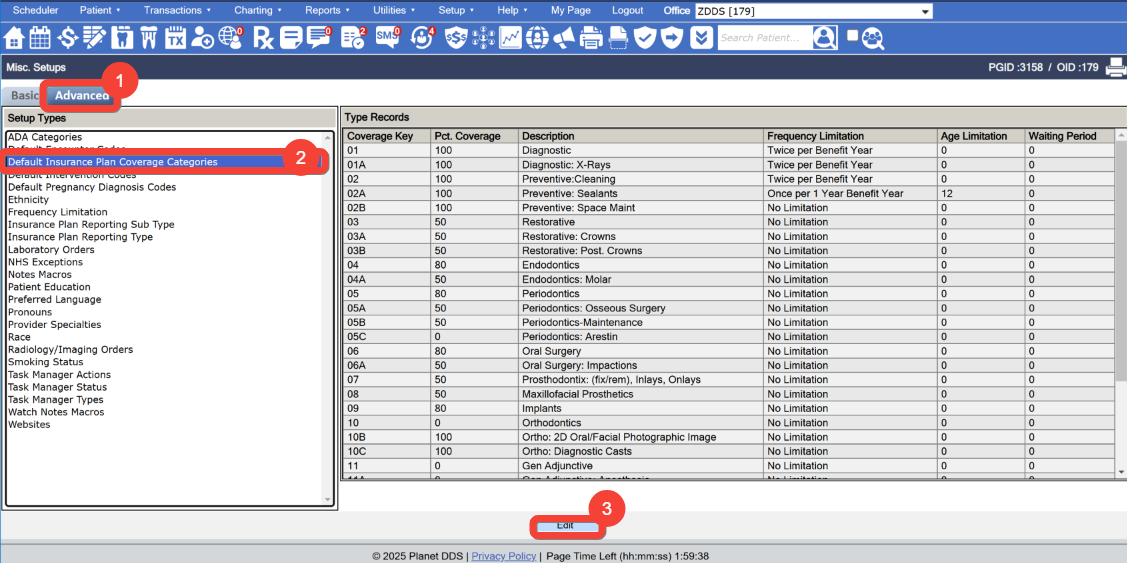Open the globe patient portal icon
Viewport: 1127px width, 563px height.
point(231,37)
